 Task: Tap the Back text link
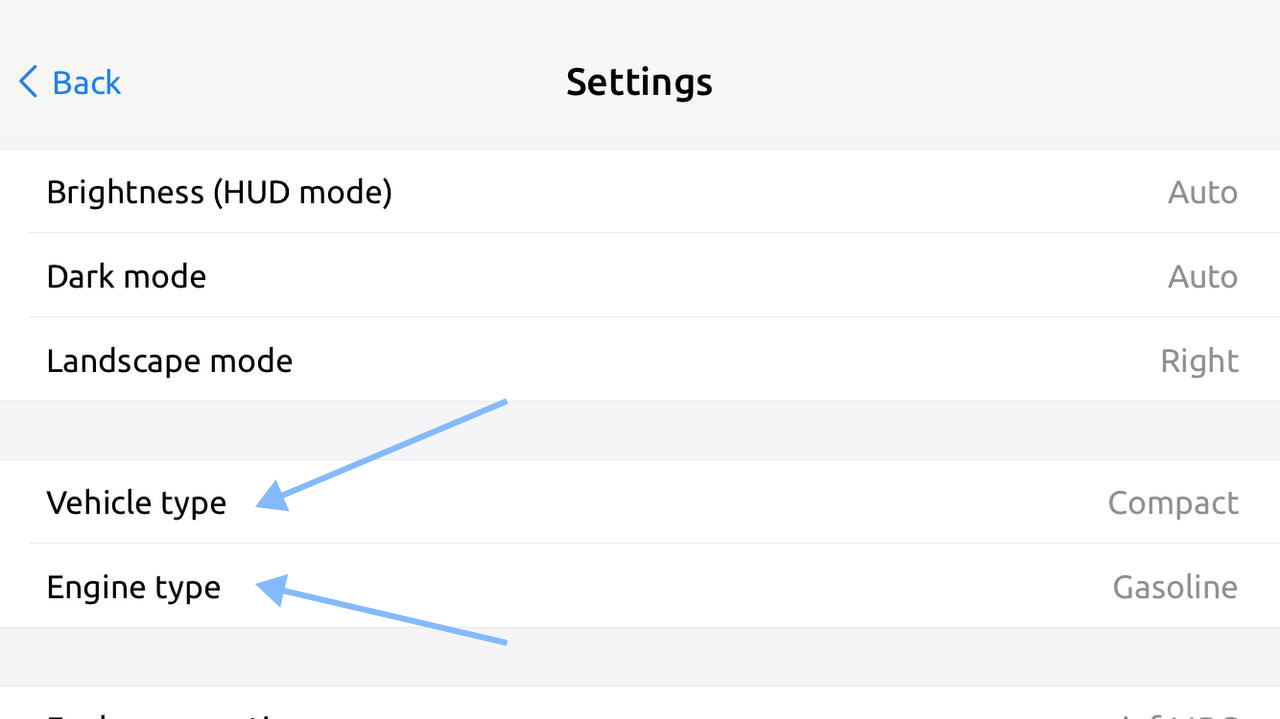tap(86, 82)
